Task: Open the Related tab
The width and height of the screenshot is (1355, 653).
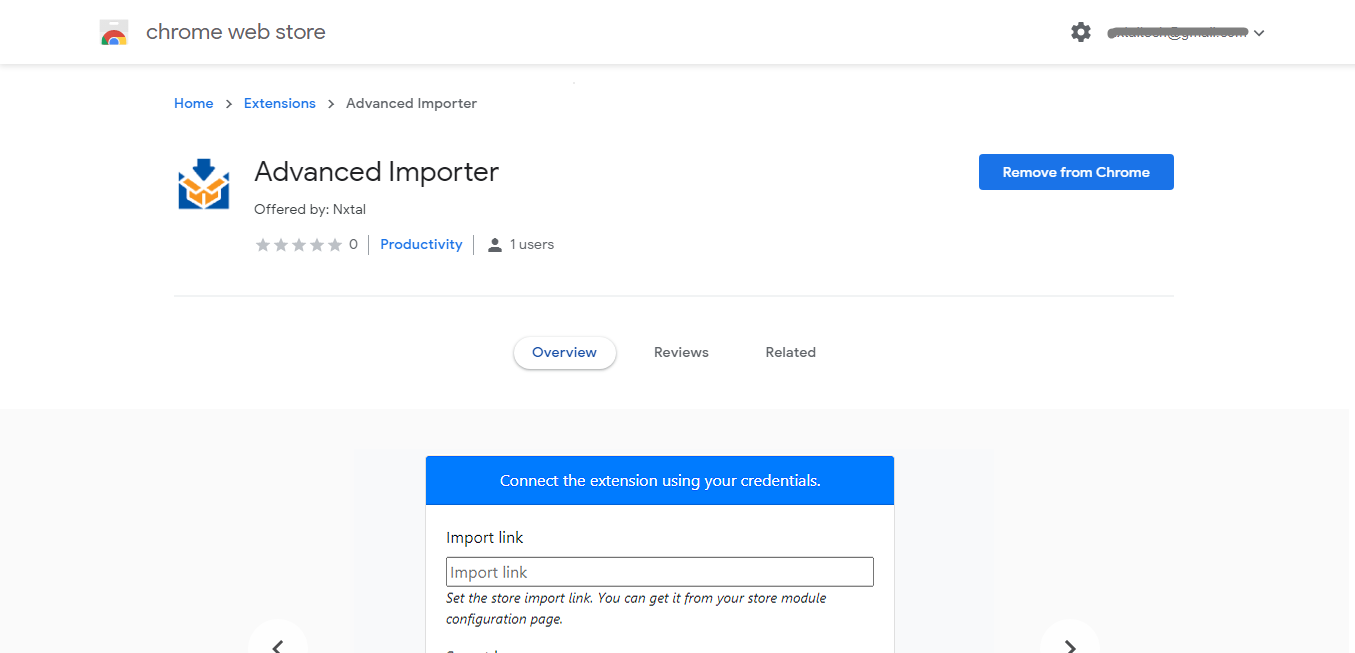Action: tap(790, 352)
